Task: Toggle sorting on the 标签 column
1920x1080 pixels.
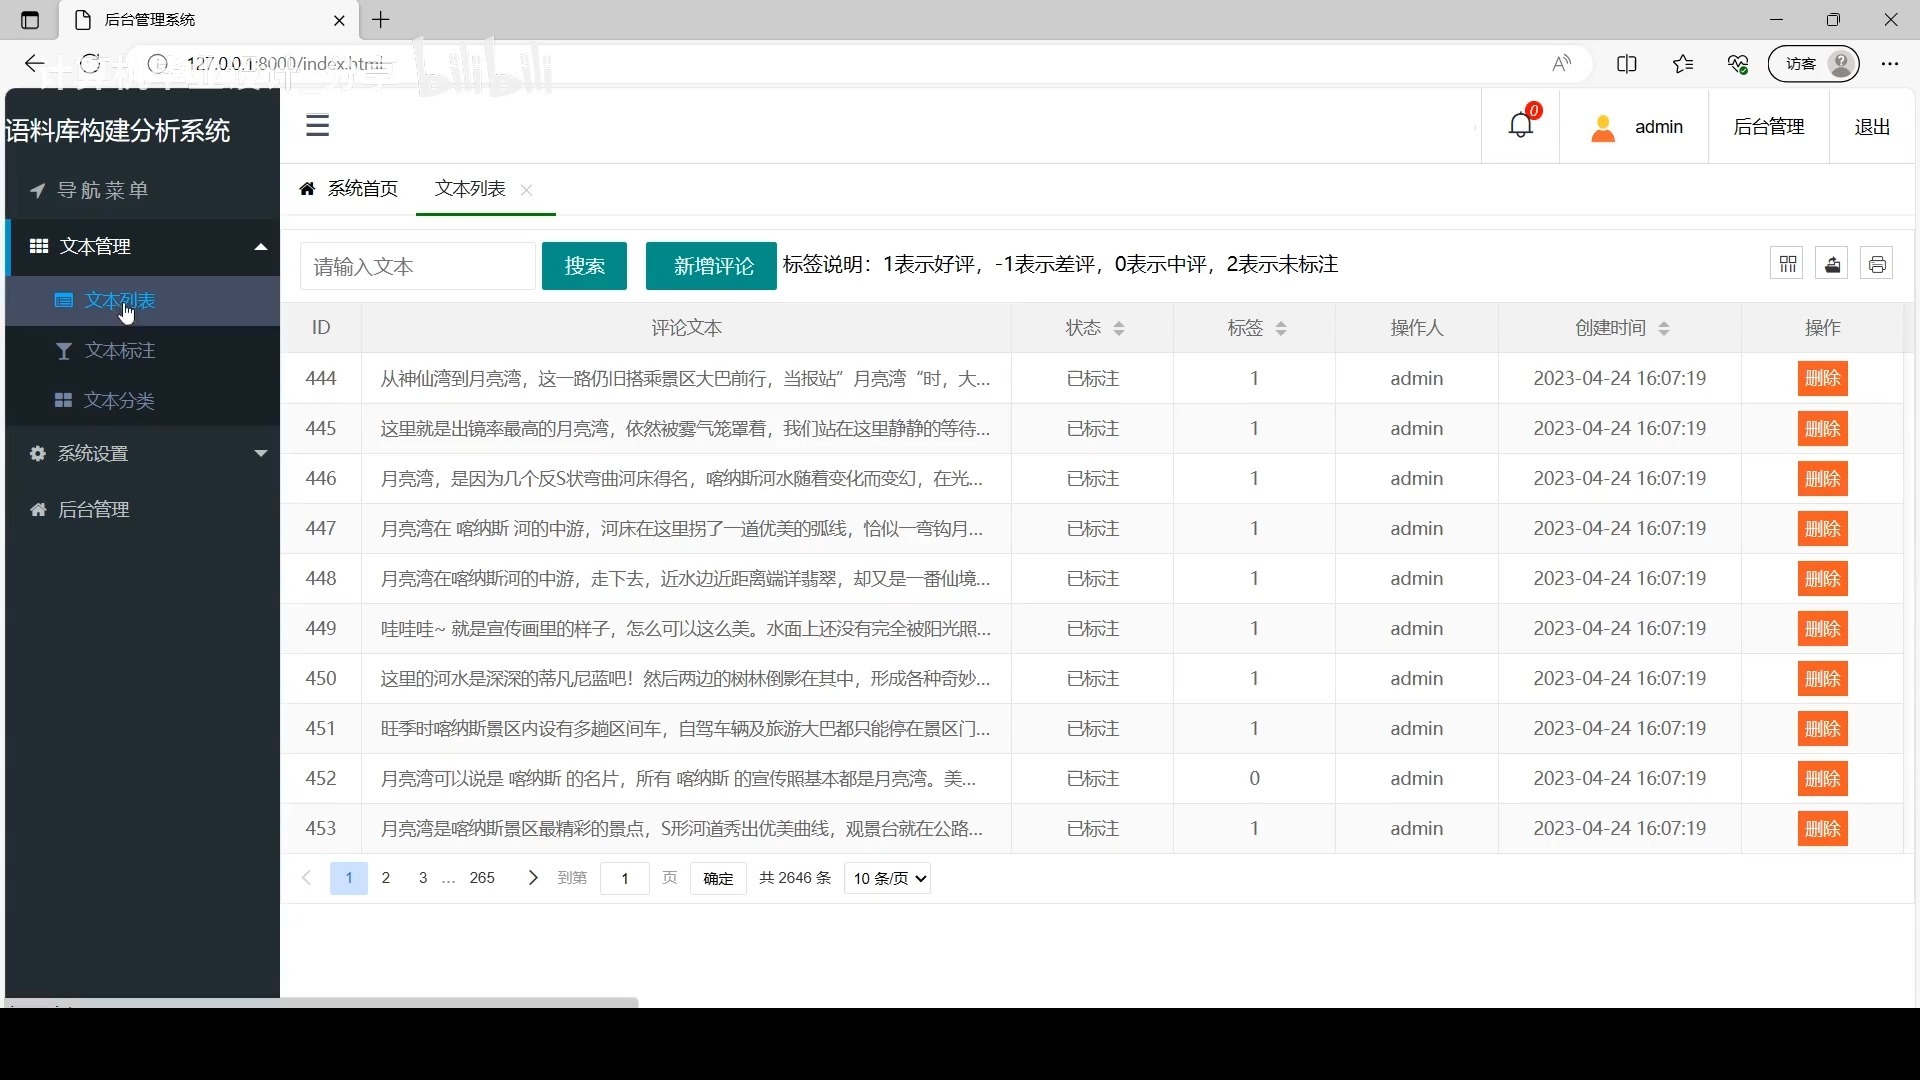Action: (1283, 328)
